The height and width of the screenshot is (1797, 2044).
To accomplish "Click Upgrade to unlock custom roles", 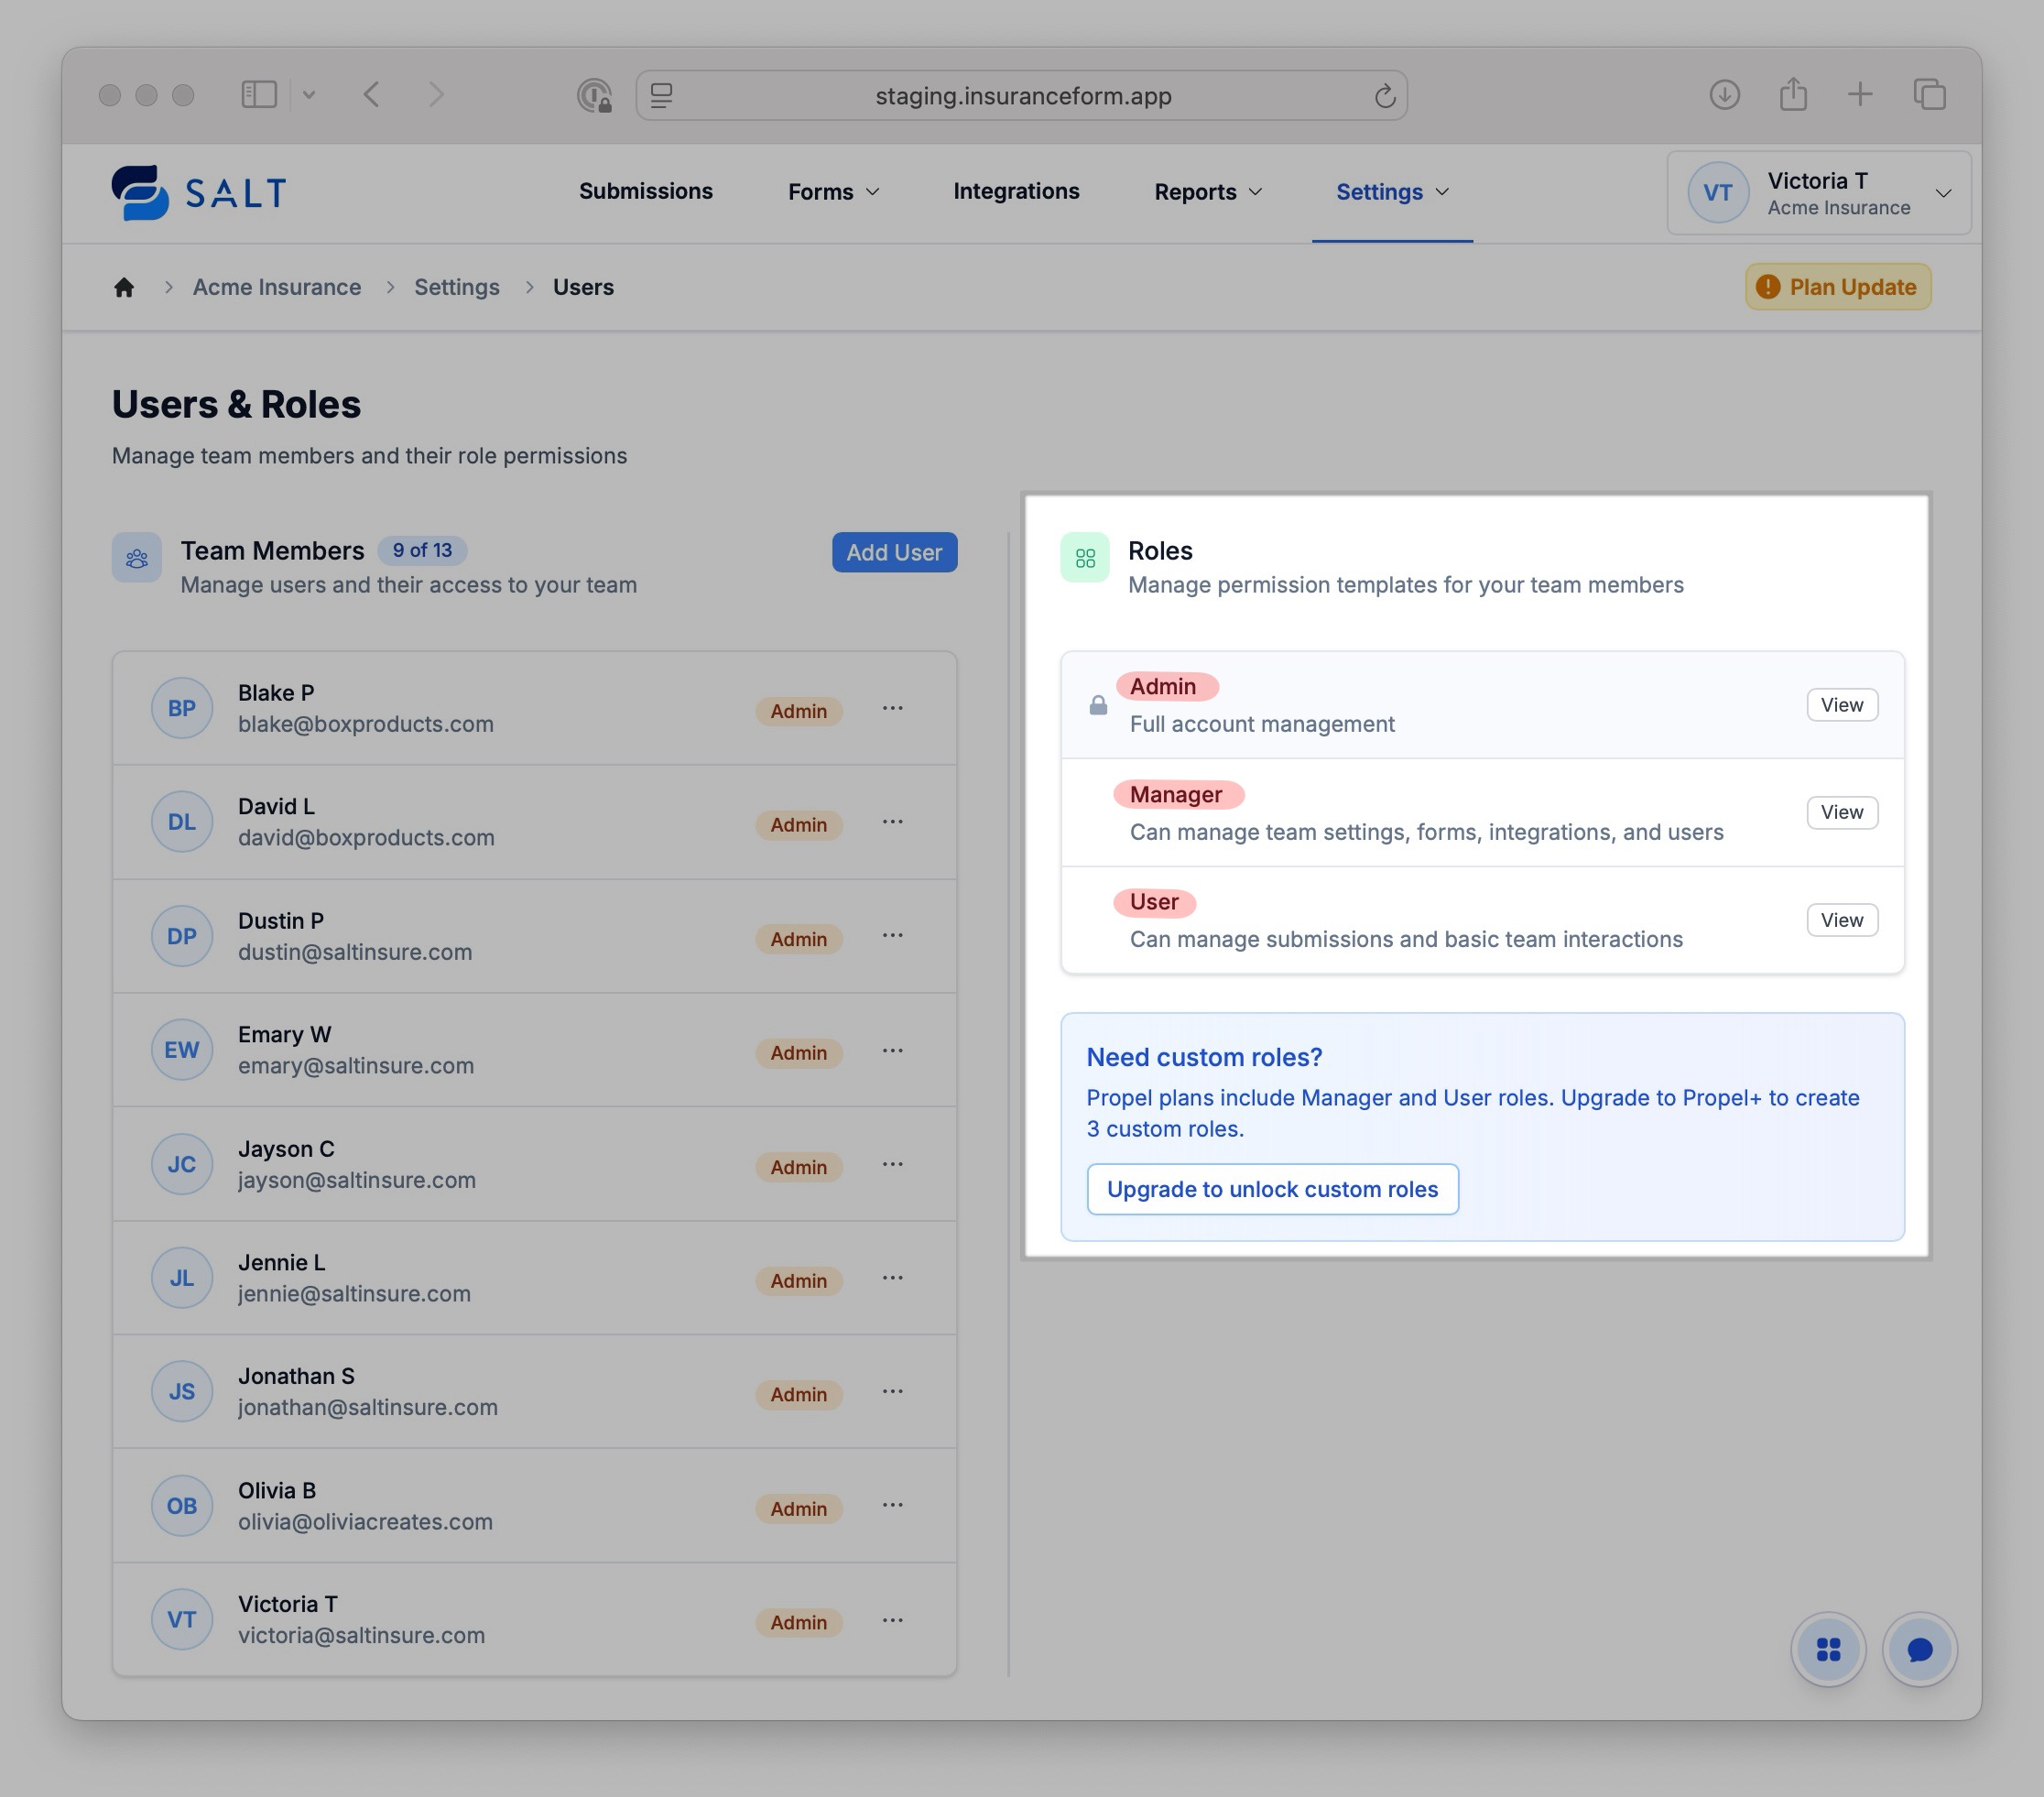I will pyautogui.click(x=1272, y=1189).
